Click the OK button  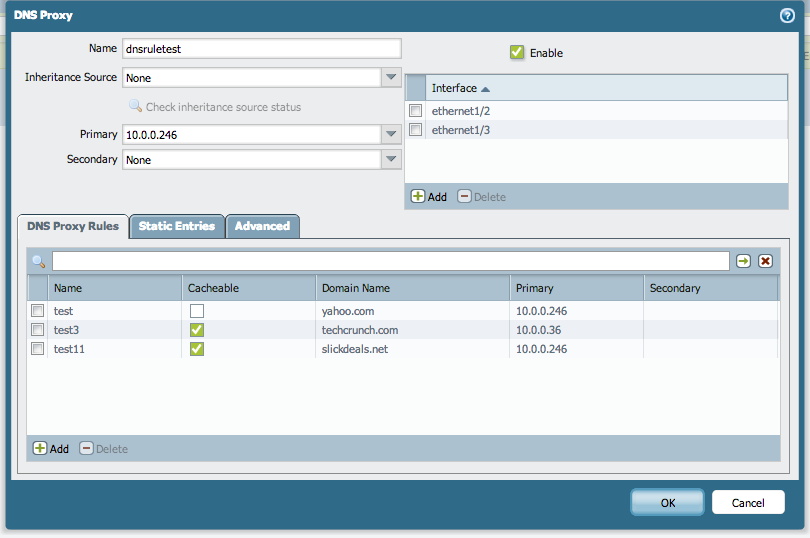click(x=667, y=502)
